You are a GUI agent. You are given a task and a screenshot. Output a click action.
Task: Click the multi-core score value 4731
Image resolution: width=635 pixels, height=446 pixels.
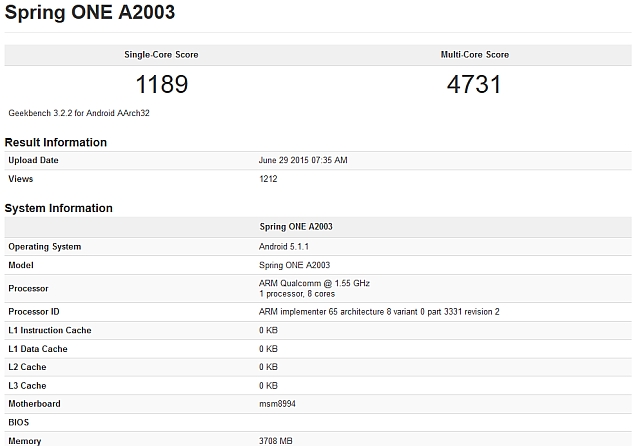click(x=475, y=84)
